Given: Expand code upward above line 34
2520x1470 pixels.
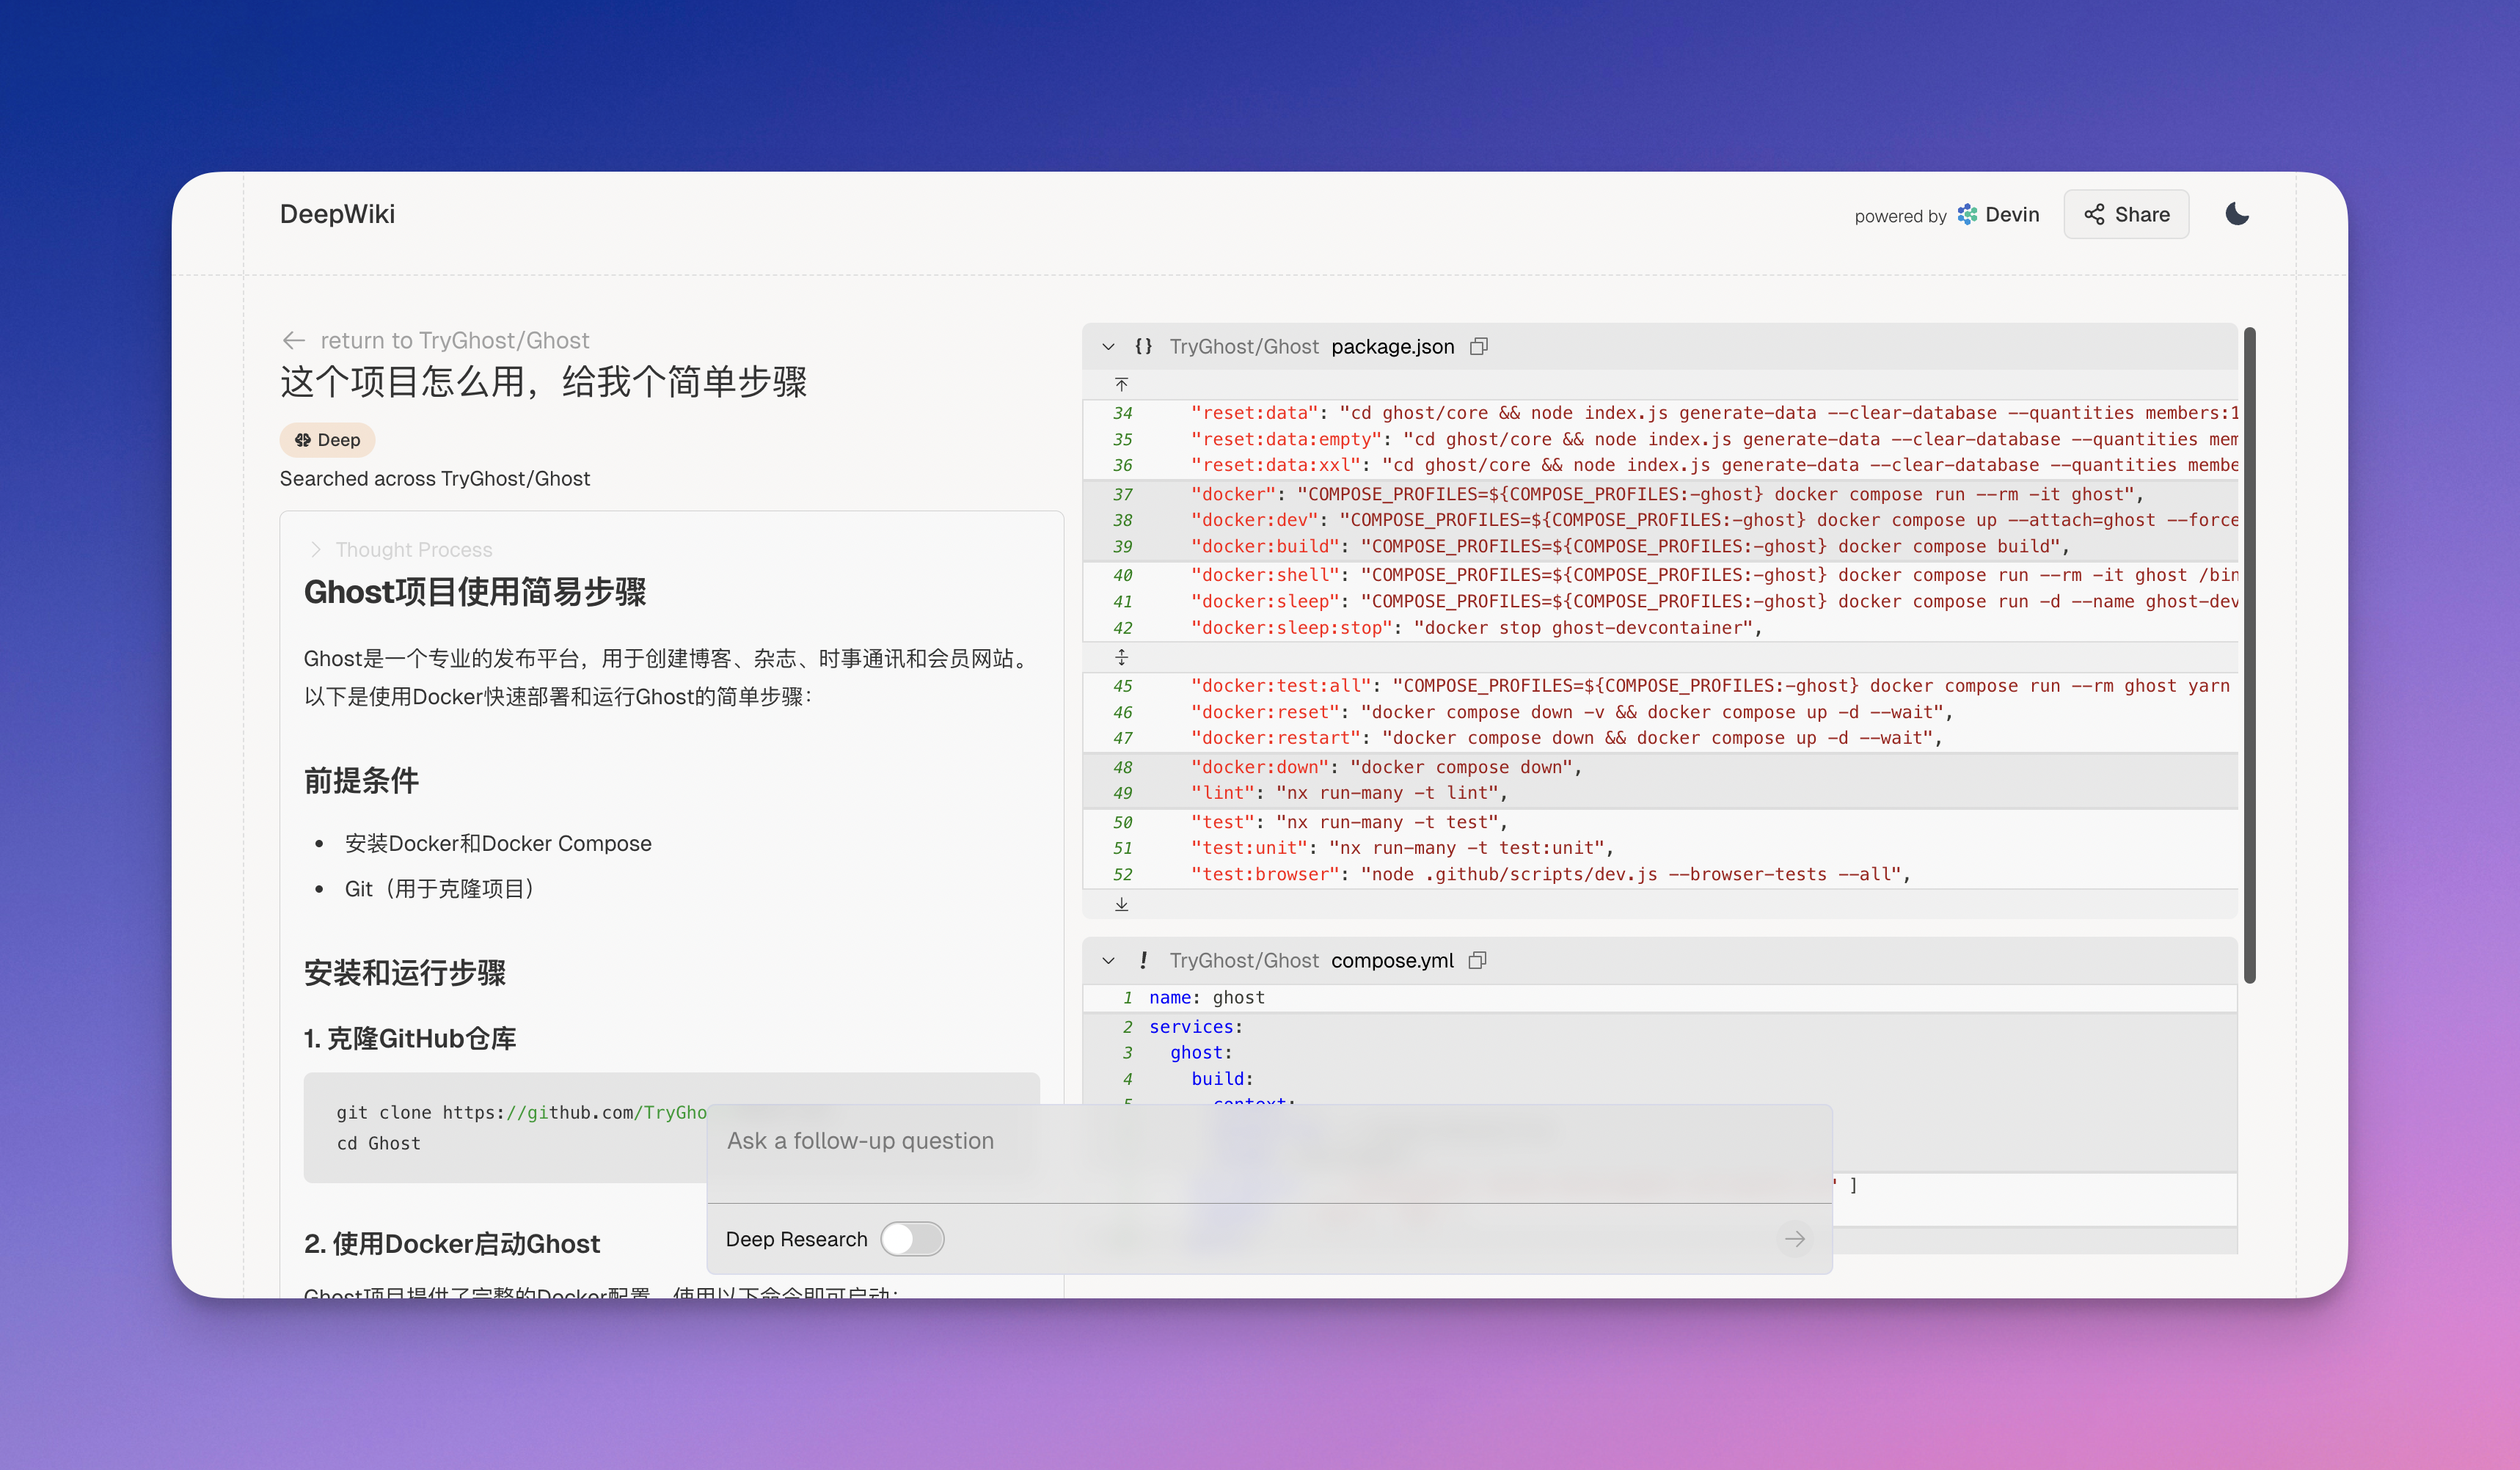Looking at the screenshot, I should click(x=1121, y=385).
